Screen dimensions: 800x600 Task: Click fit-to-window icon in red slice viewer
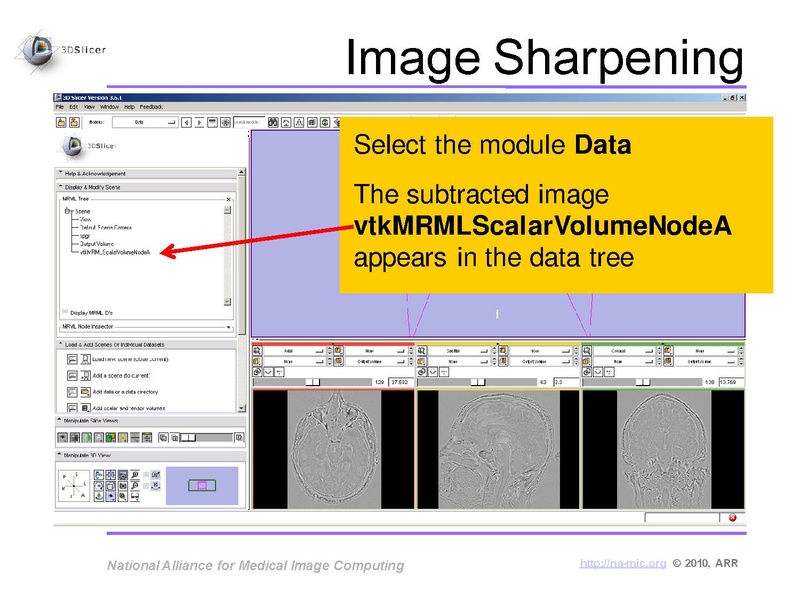[257, 351]
